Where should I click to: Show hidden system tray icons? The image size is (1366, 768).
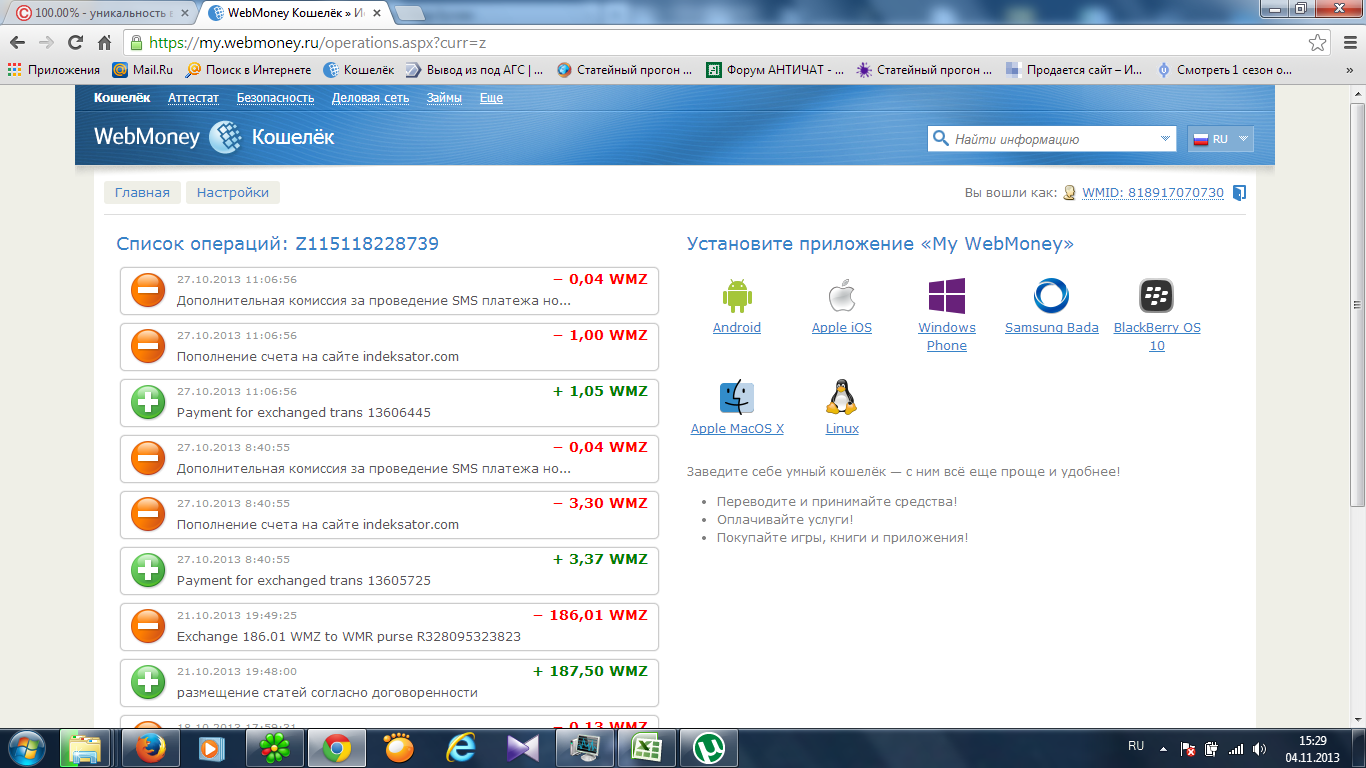(x=1163, y=748)
